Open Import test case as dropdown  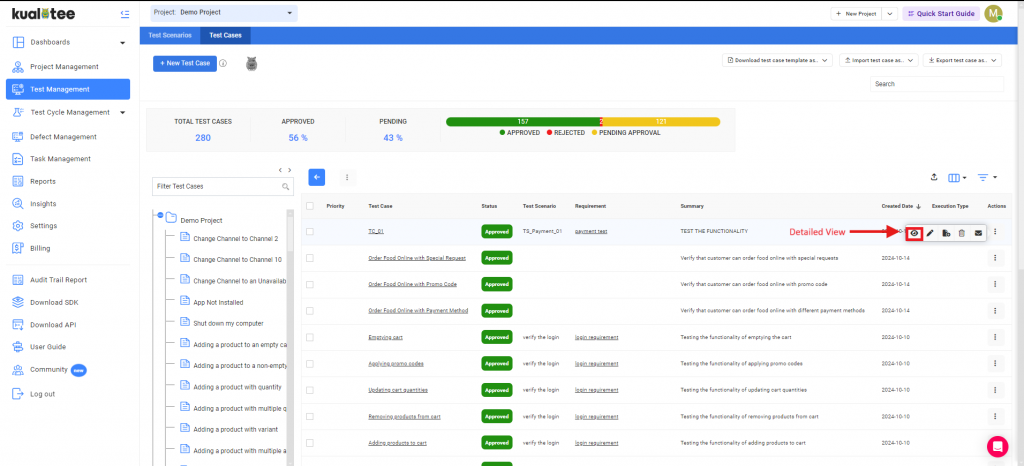point(878,60)
